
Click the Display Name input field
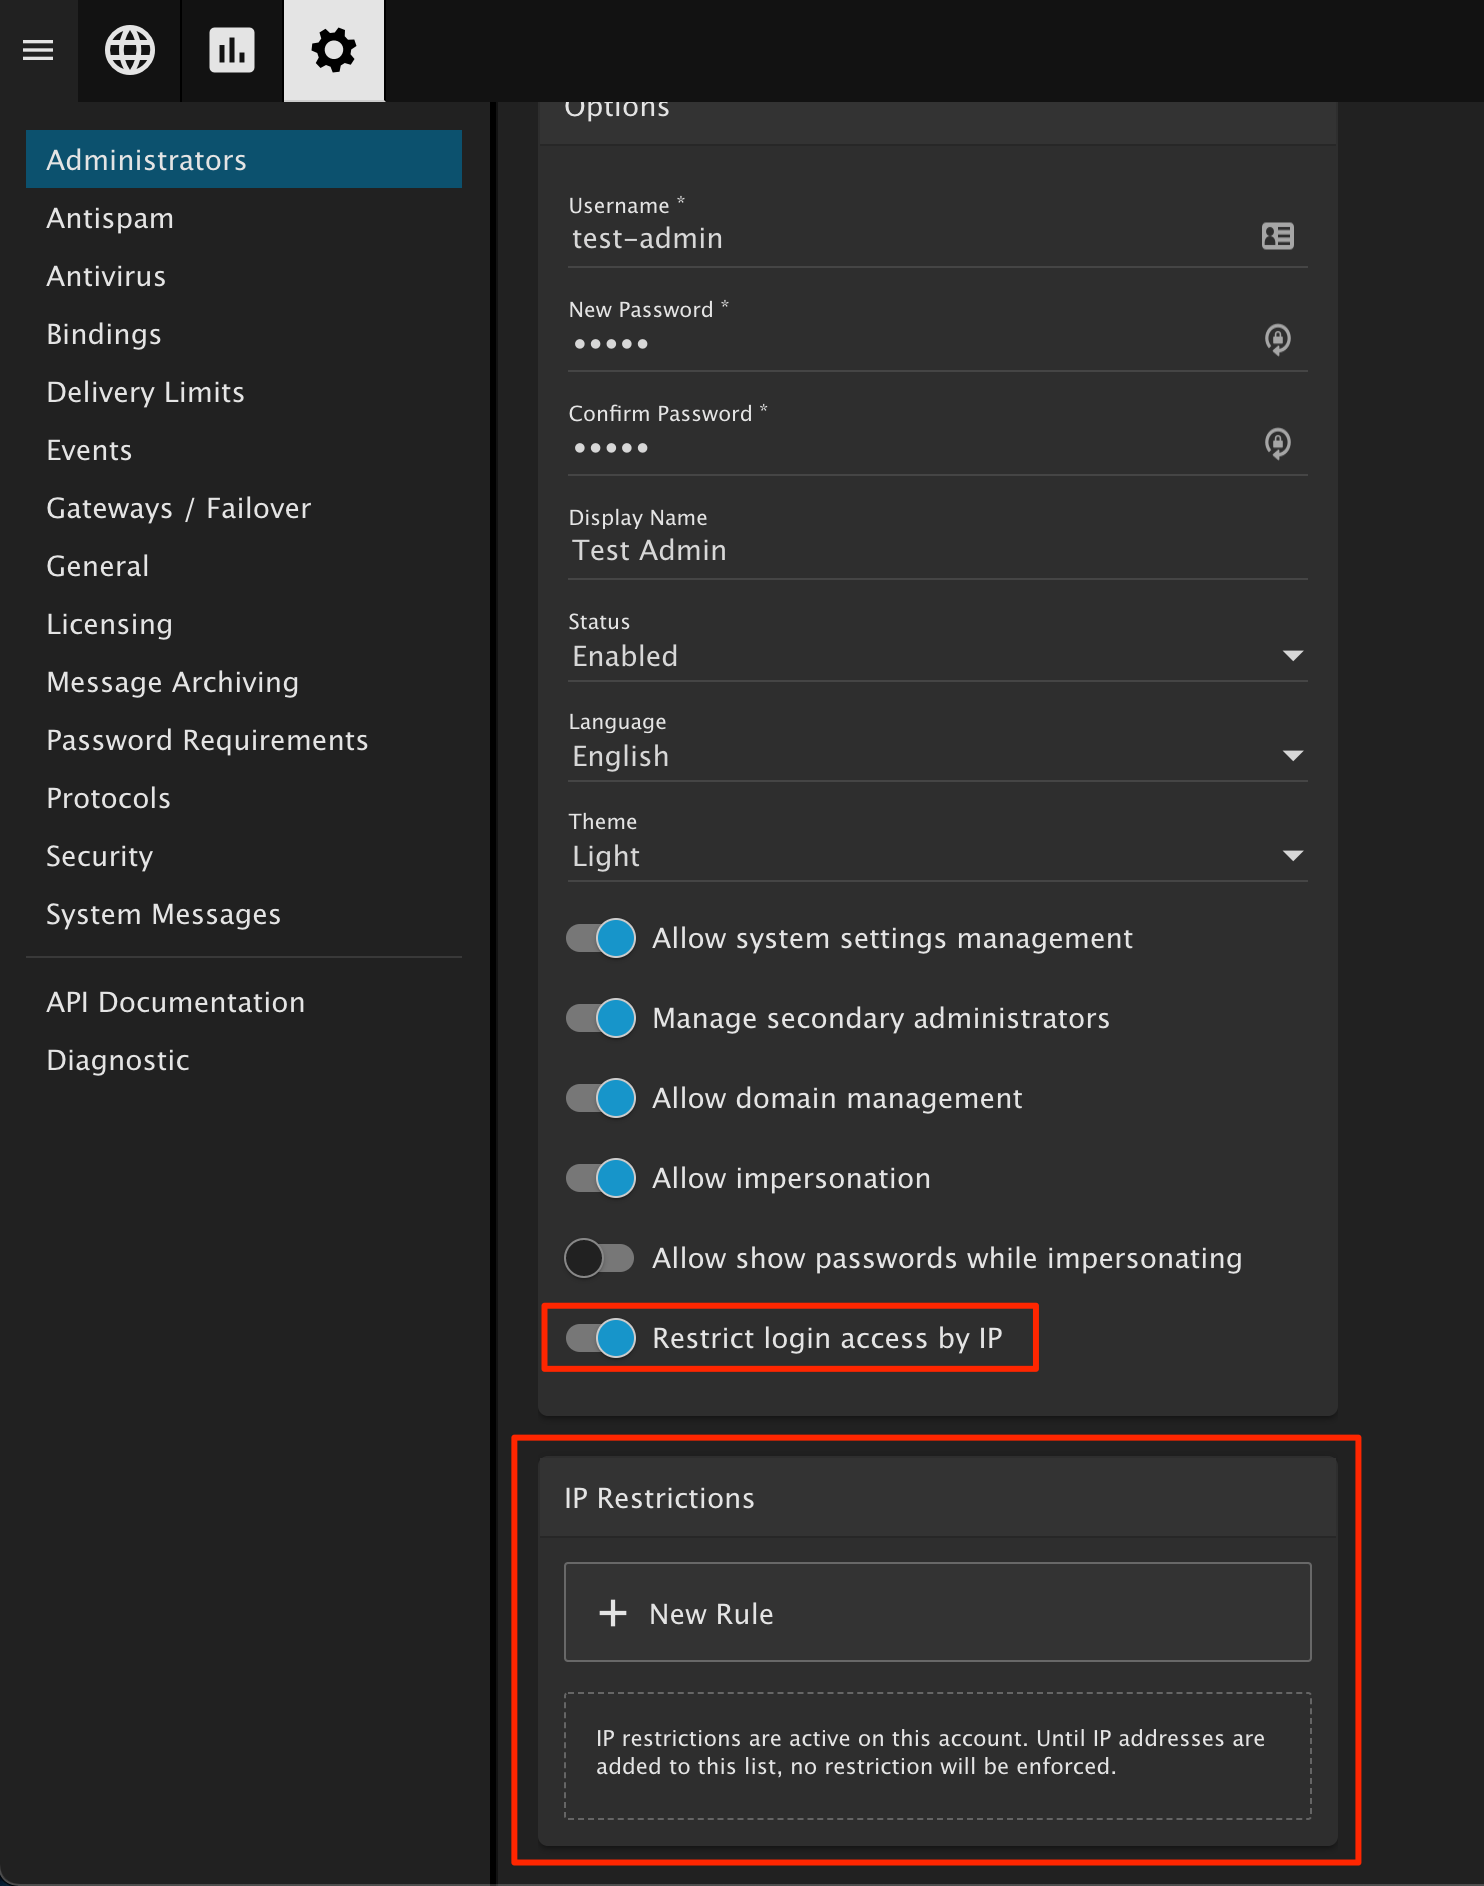937,551
